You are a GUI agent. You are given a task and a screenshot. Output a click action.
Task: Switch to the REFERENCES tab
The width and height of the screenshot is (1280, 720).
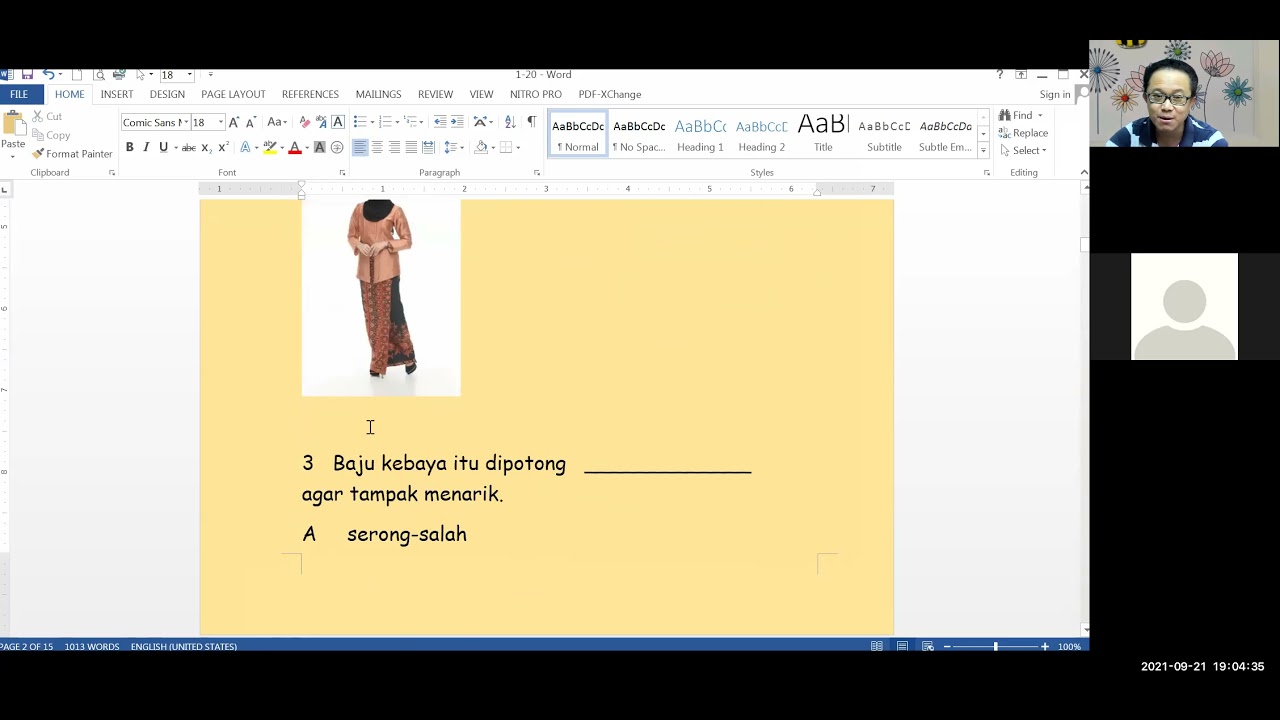point(310,94)
